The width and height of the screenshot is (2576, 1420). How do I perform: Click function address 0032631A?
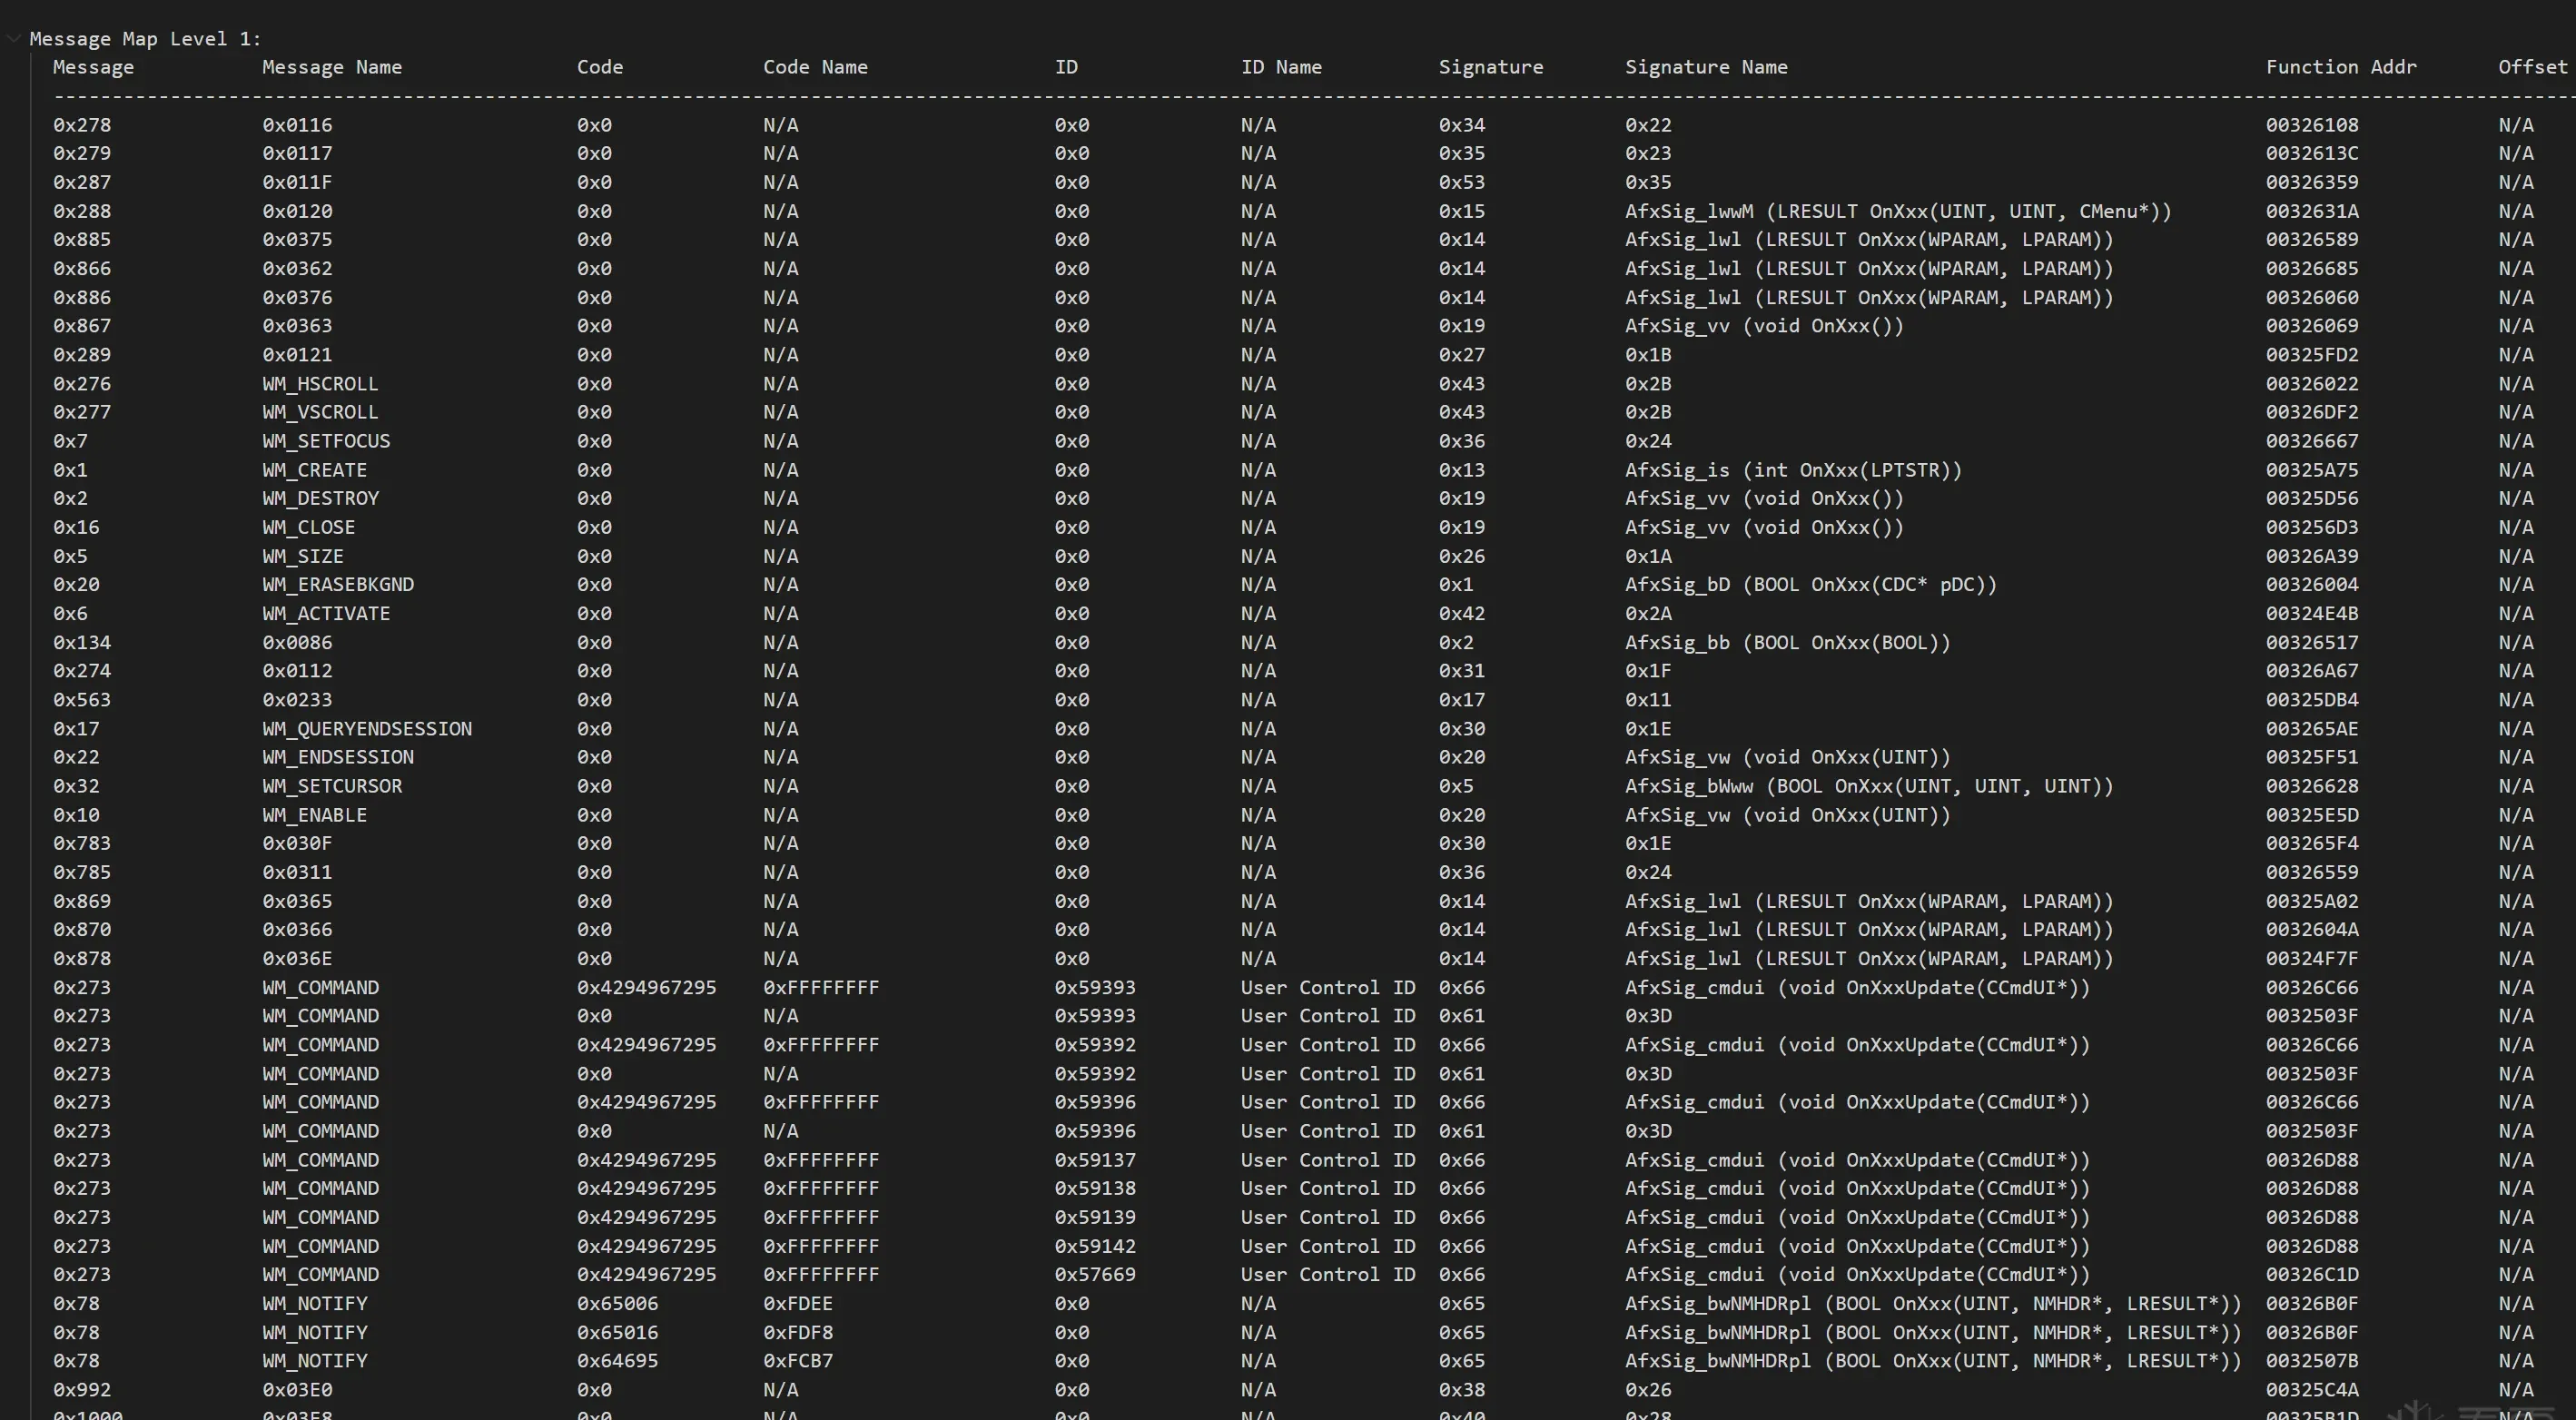(2312, 211)
